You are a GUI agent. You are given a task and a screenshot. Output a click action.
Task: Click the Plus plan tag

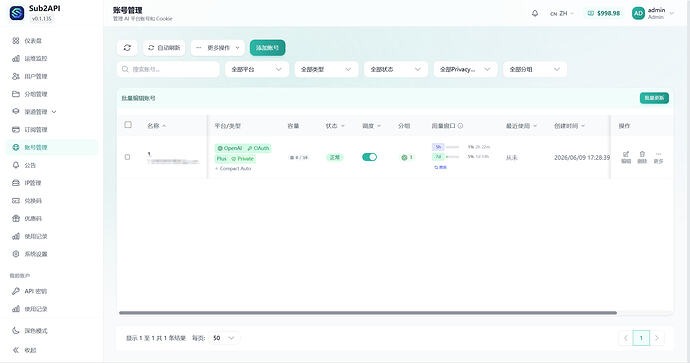(x=222, y=159)
